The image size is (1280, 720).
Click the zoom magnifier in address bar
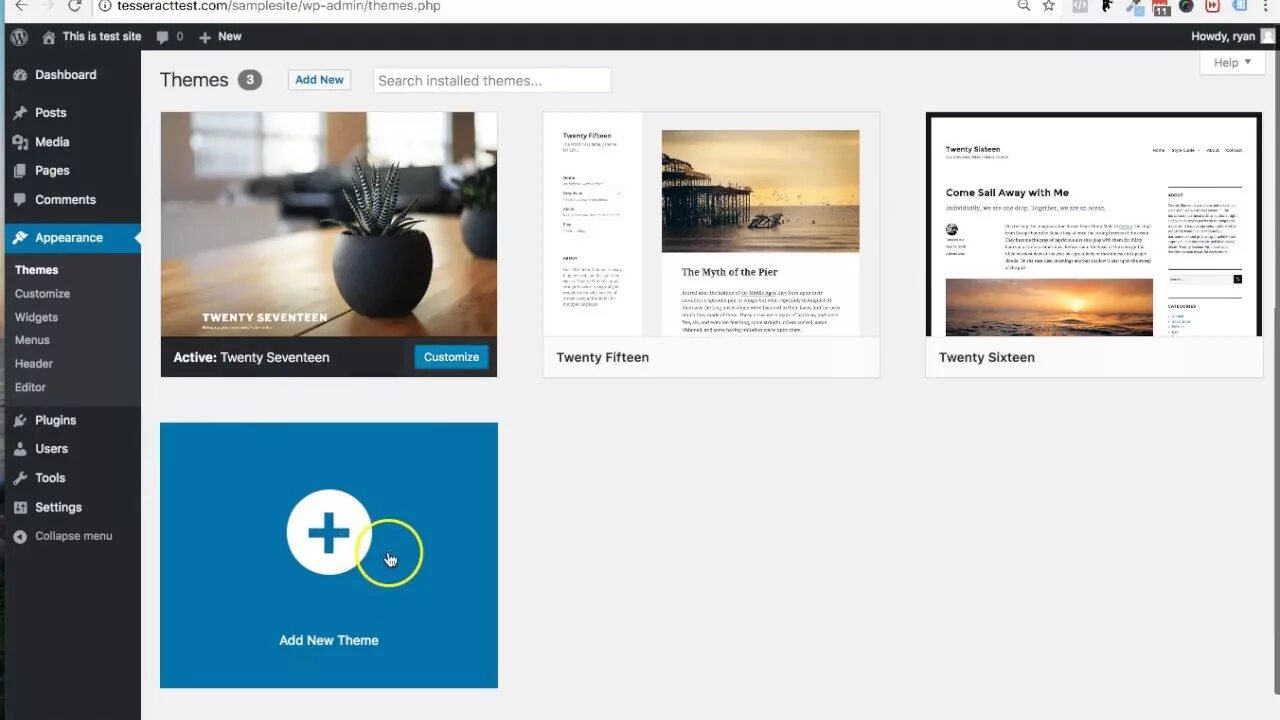1023,6
